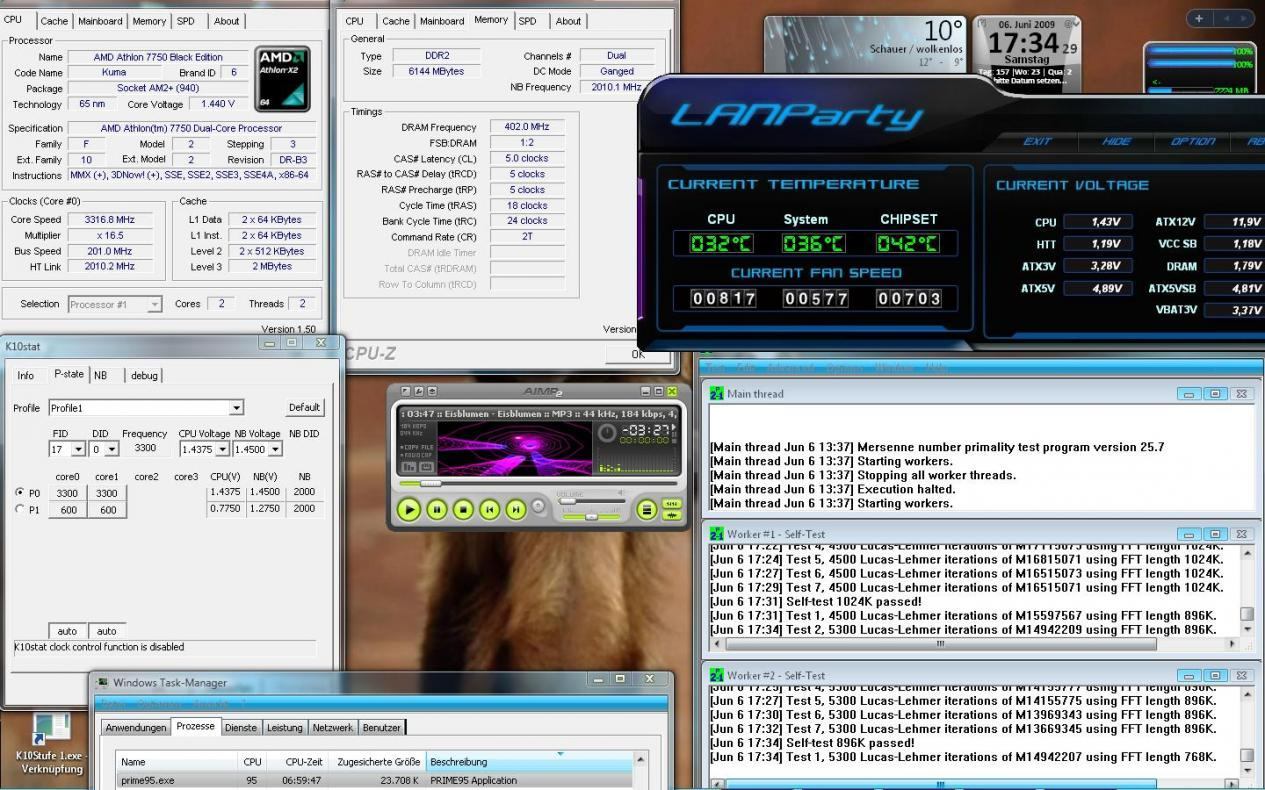Click AIMP top-left main menu icon
1265x790 pixels.
[x=405, y=391]
